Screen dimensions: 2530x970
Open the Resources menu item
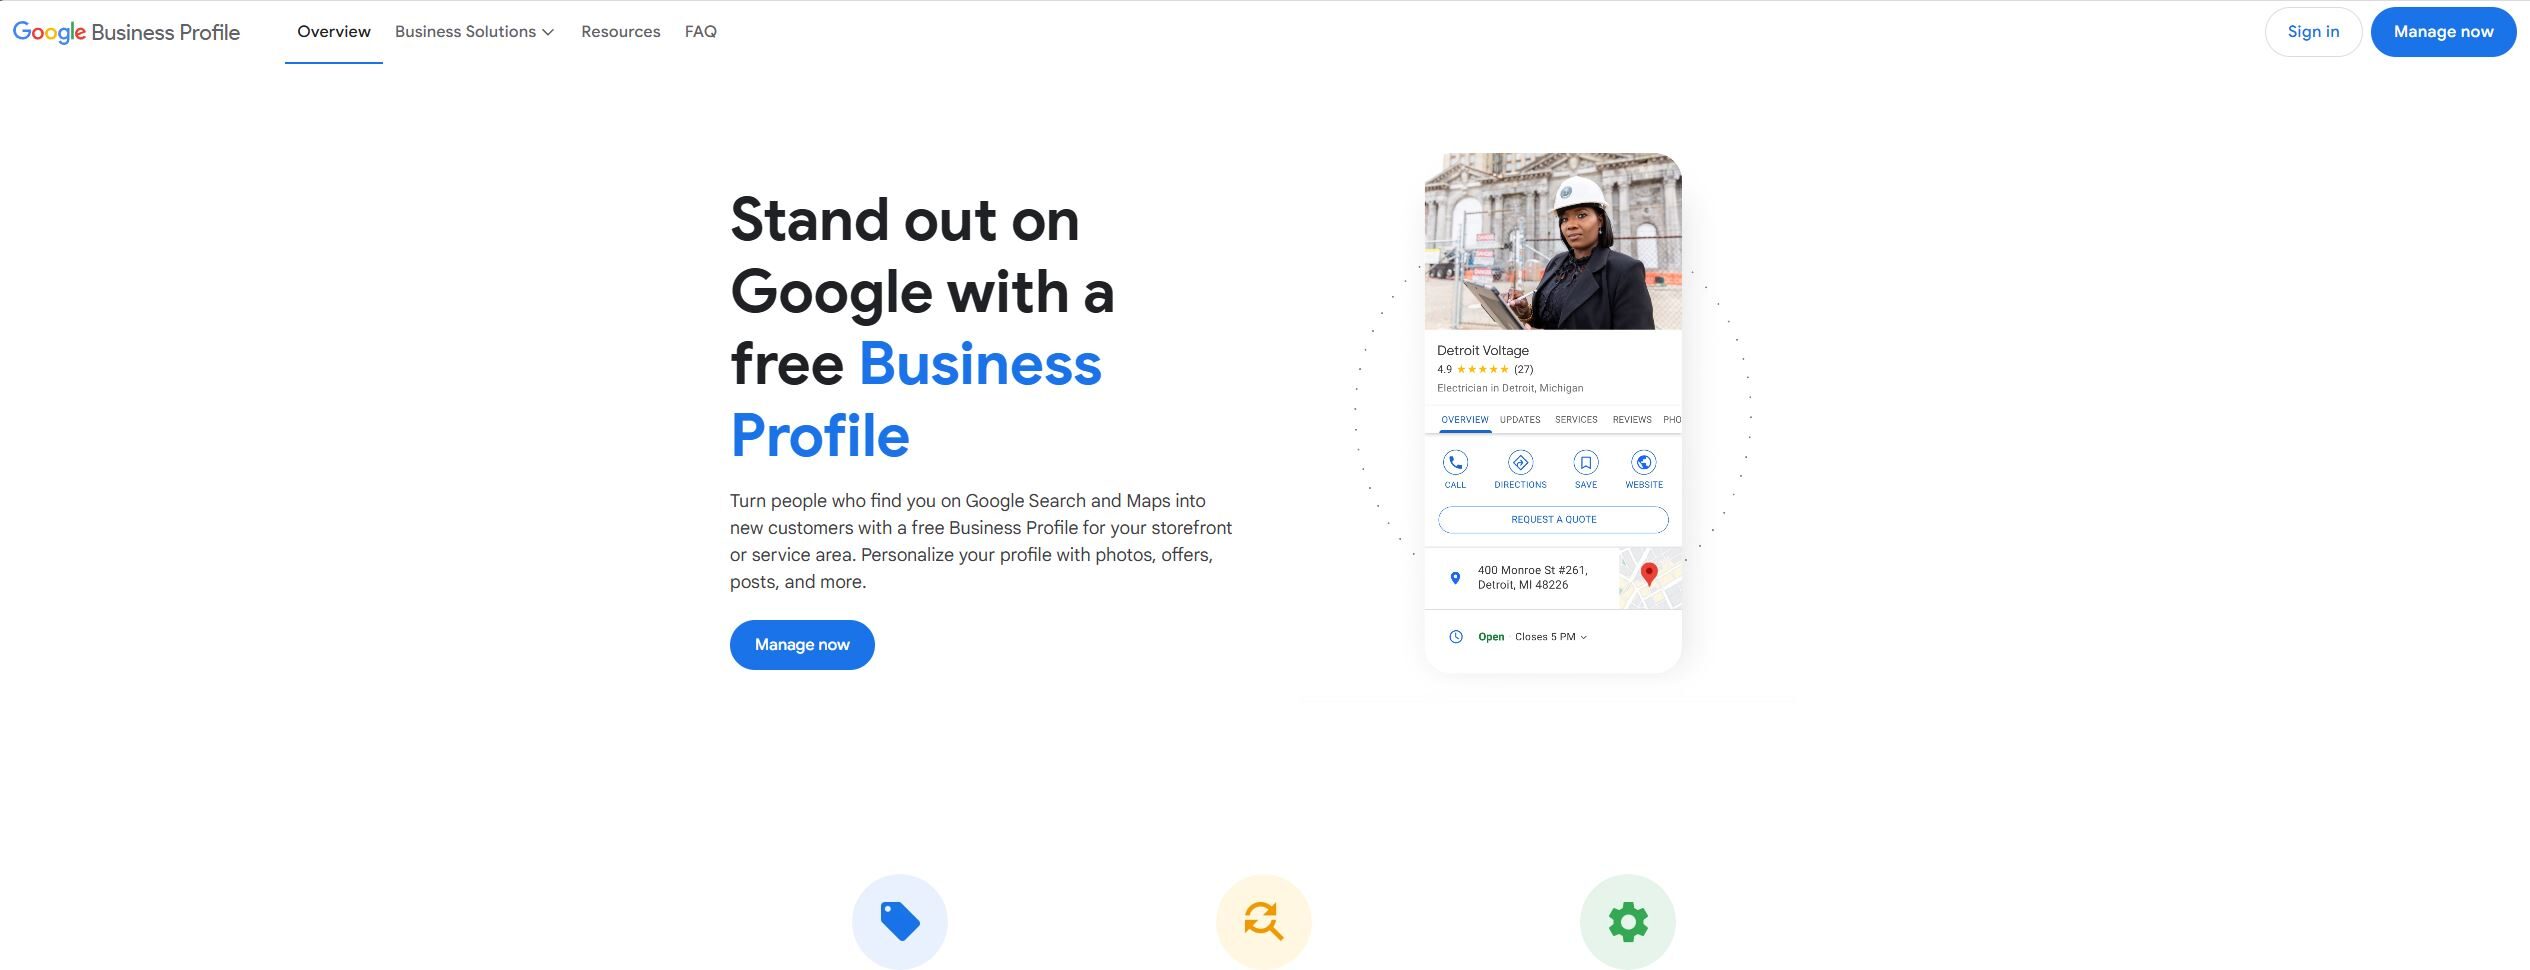[621, 32]
